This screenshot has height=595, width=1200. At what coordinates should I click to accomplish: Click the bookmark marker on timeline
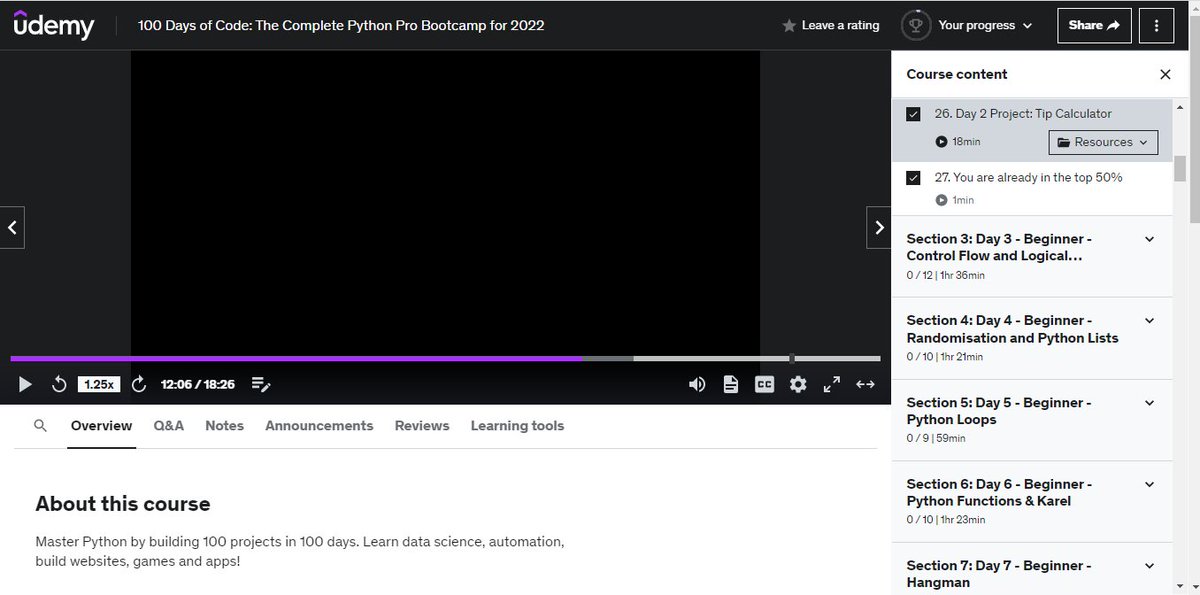791,358
